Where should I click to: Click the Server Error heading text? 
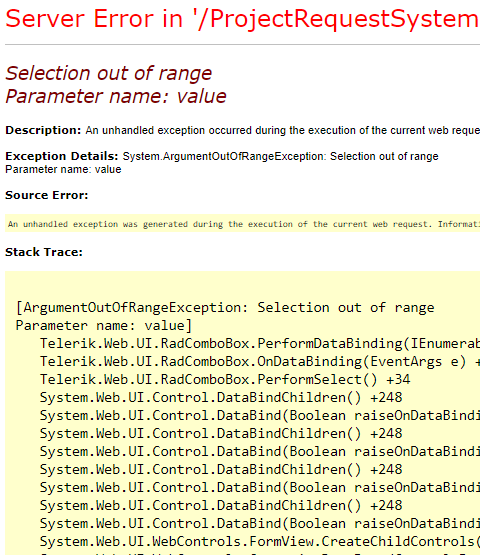click(242, 19)
